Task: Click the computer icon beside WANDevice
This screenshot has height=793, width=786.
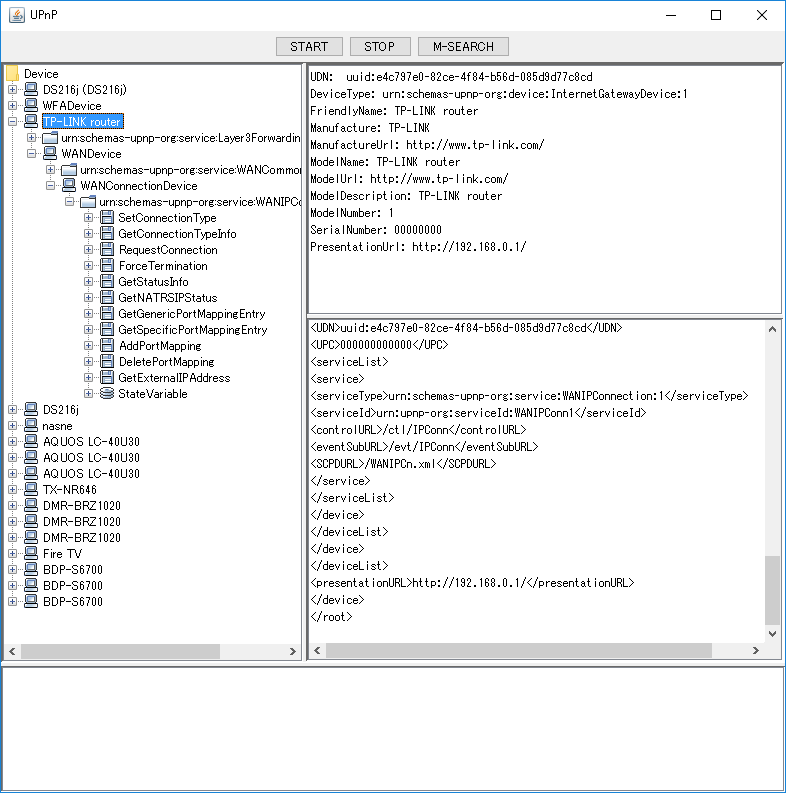Action: [50, 153]
